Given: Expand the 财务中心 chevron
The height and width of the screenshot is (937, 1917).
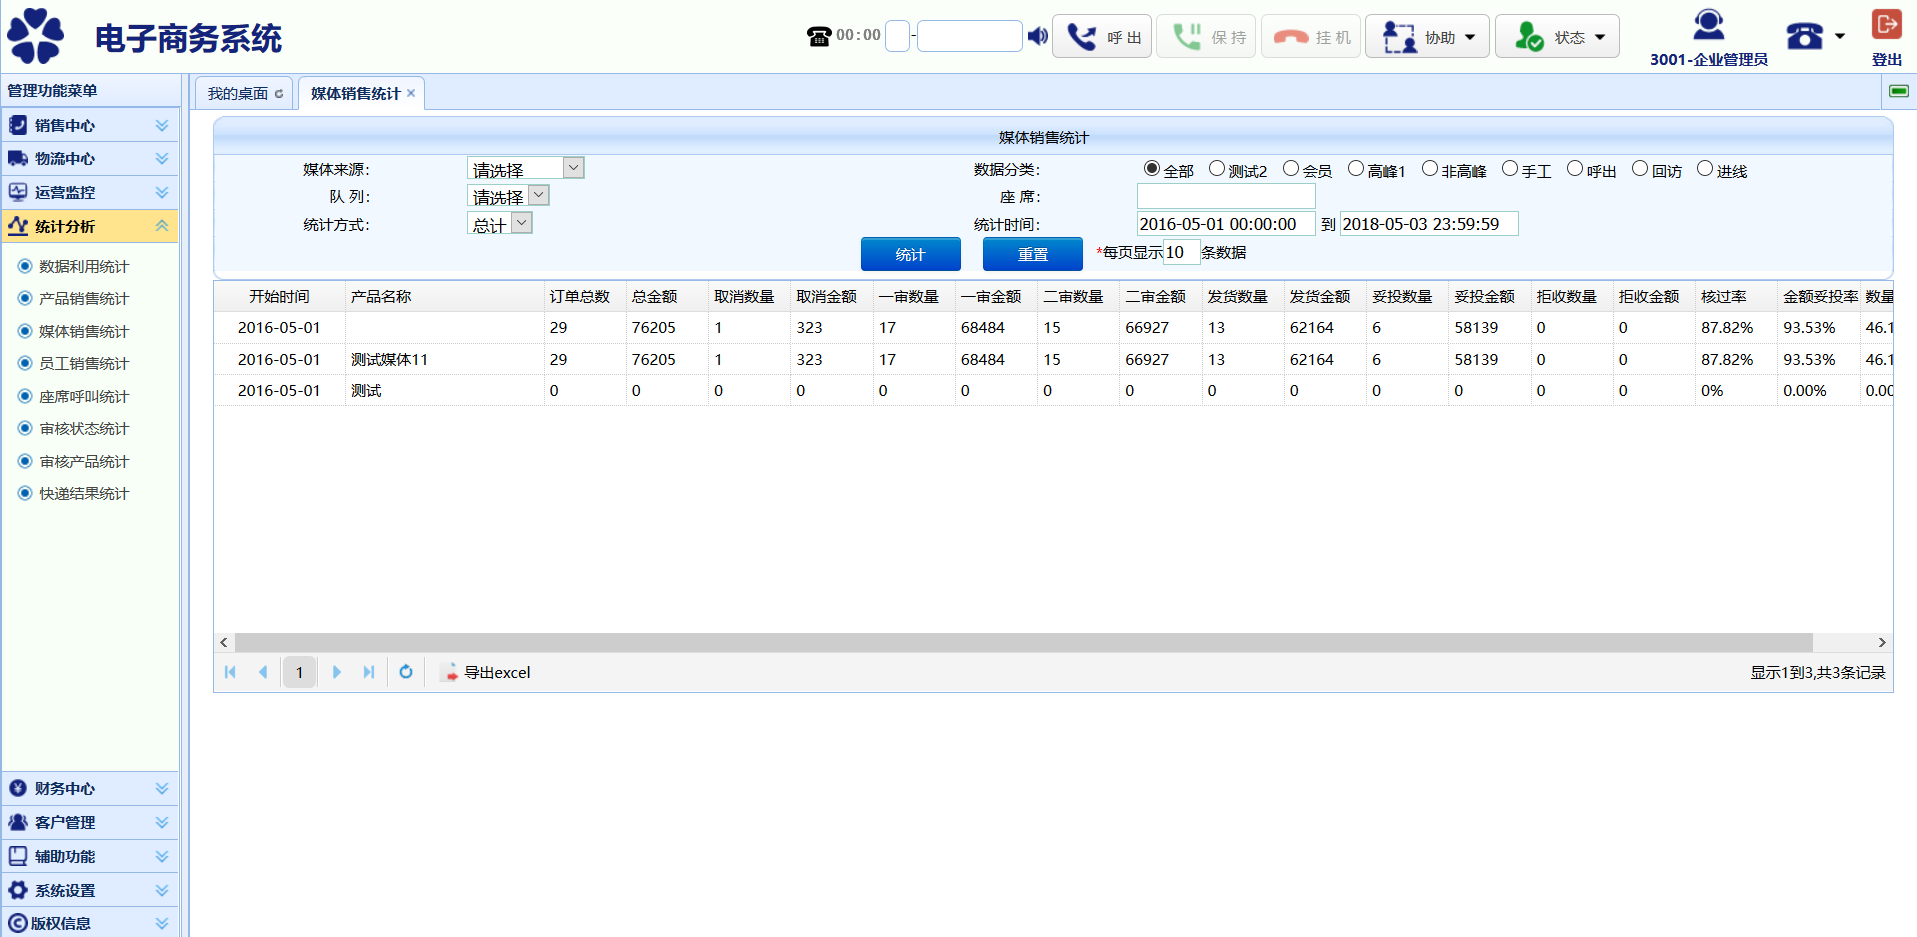Looking at the screenshot, I should coord(162,788).
